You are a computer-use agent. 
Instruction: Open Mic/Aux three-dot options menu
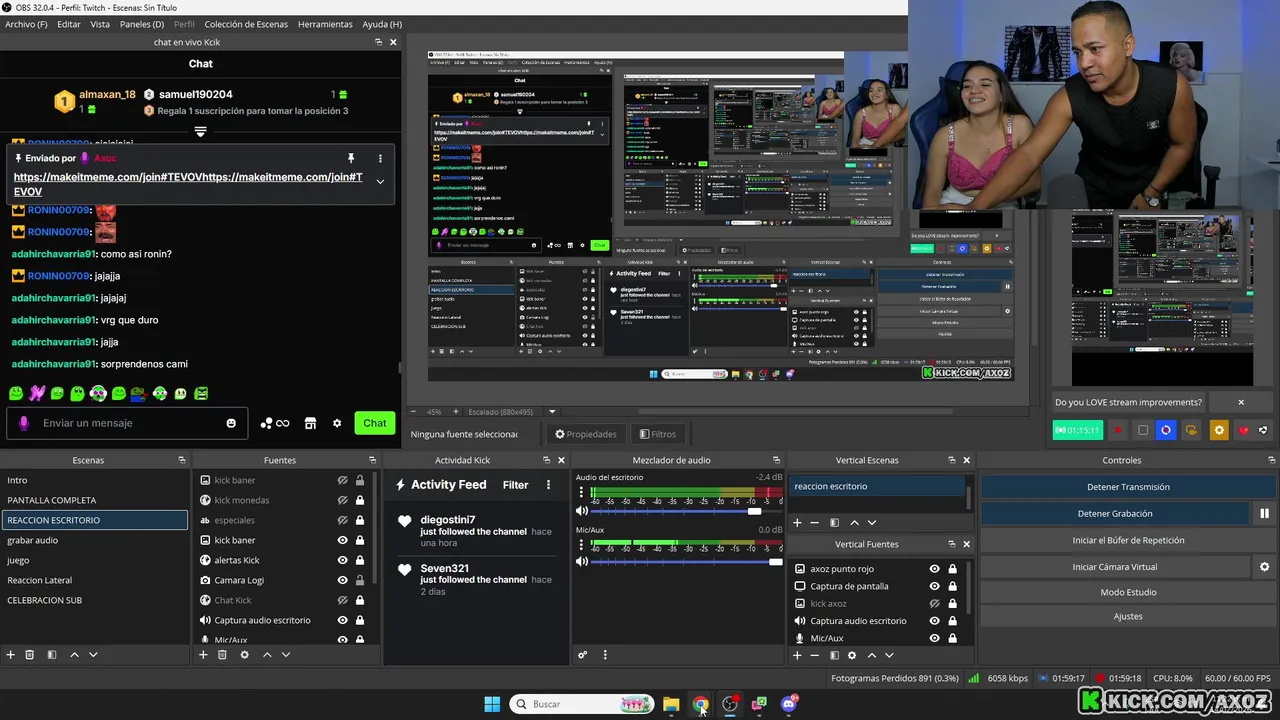[582, 543]
